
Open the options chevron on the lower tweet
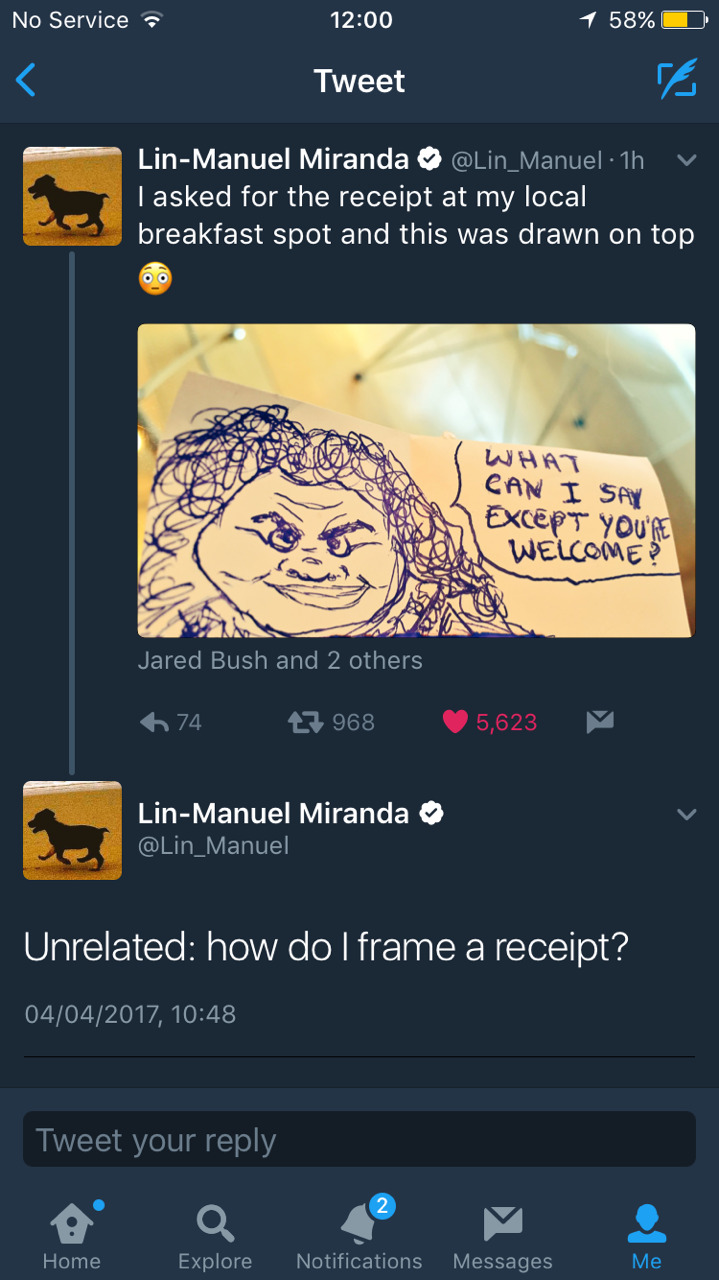tap(686, 815)
